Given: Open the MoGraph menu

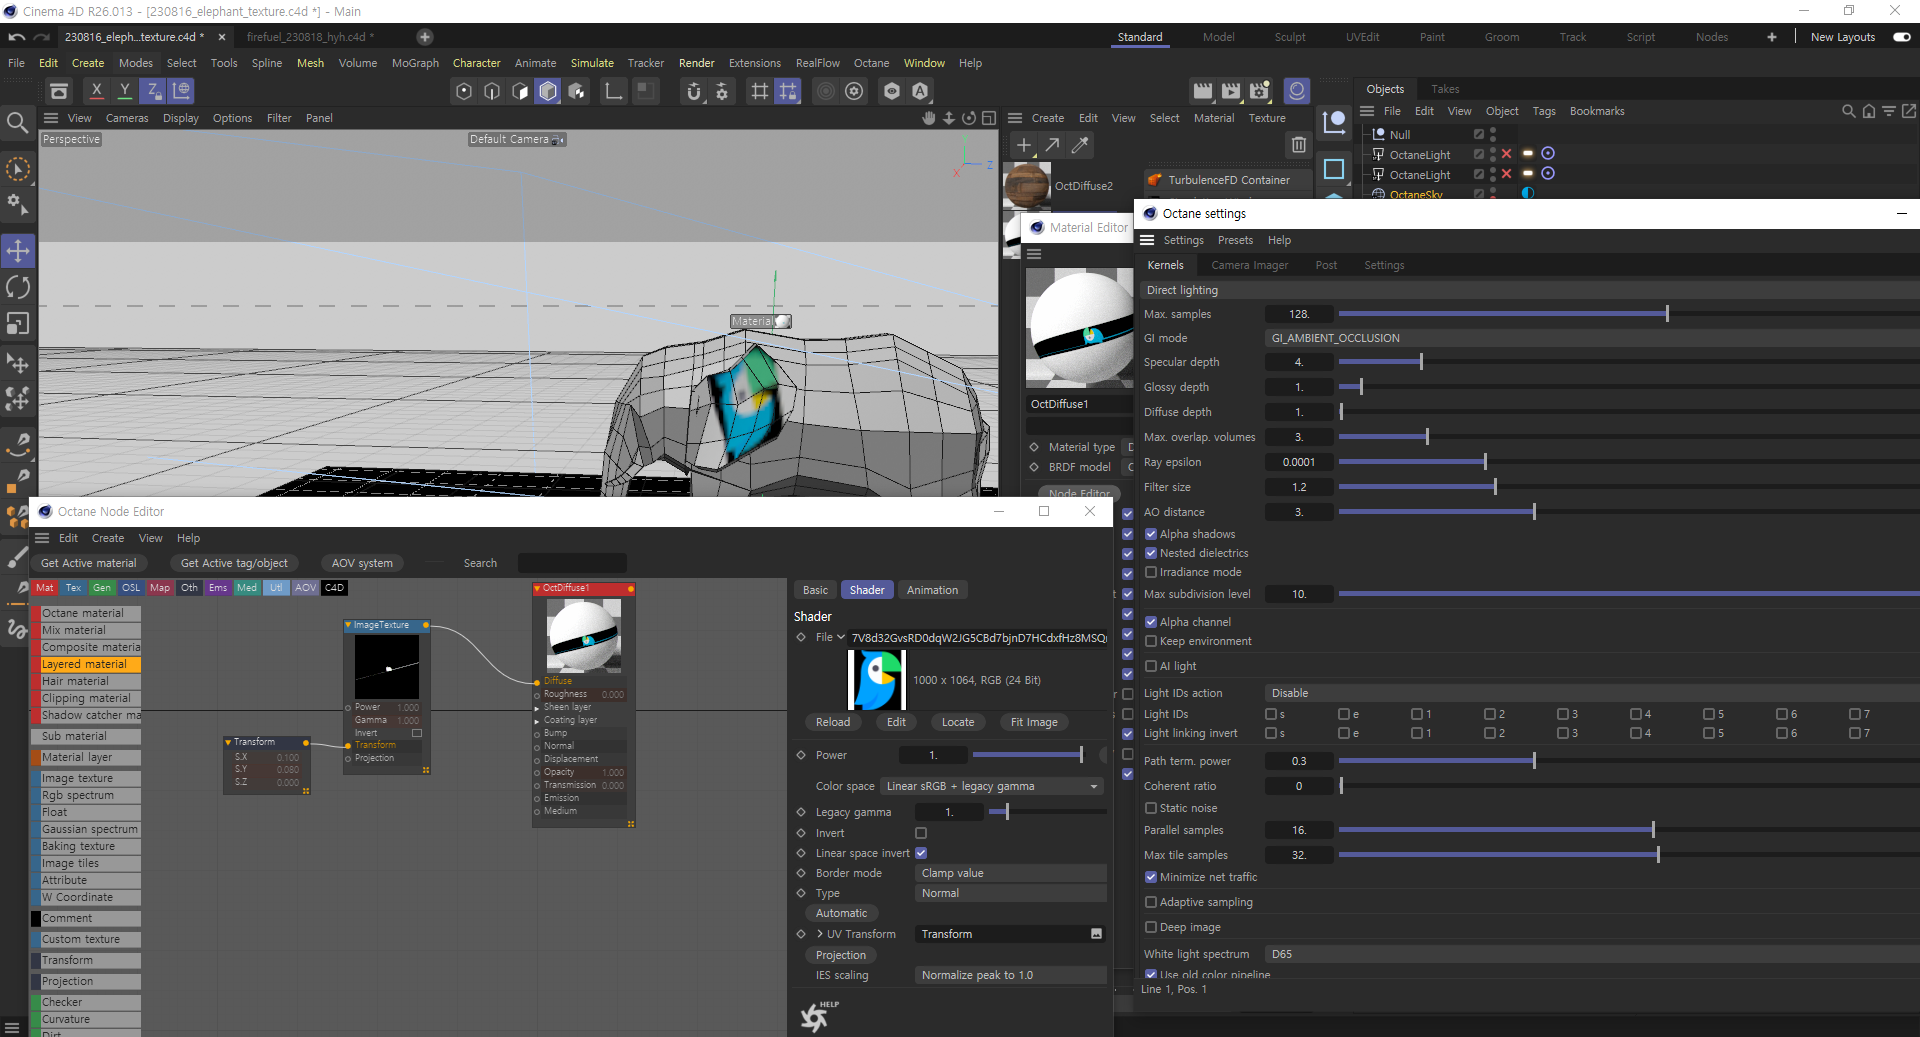Looking at the screenshot, I should (x=415, y=63).
